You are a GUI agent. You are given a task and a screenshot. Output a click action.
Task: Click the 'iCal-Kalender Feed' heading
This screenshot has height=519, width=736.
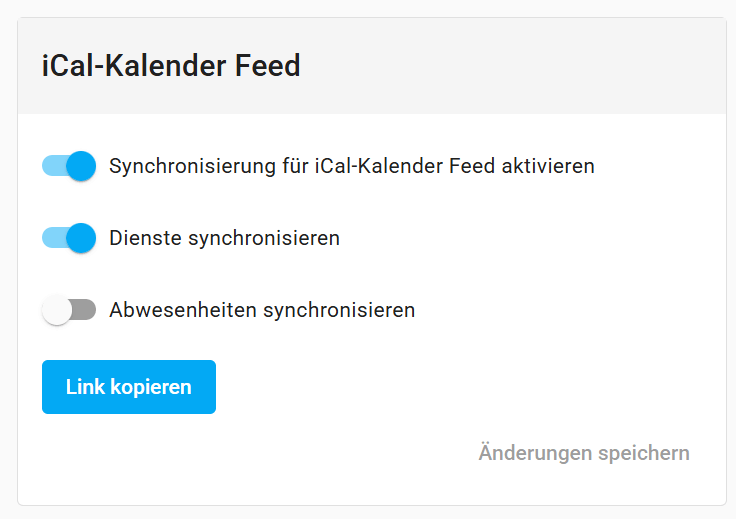[x=171, y=66]
